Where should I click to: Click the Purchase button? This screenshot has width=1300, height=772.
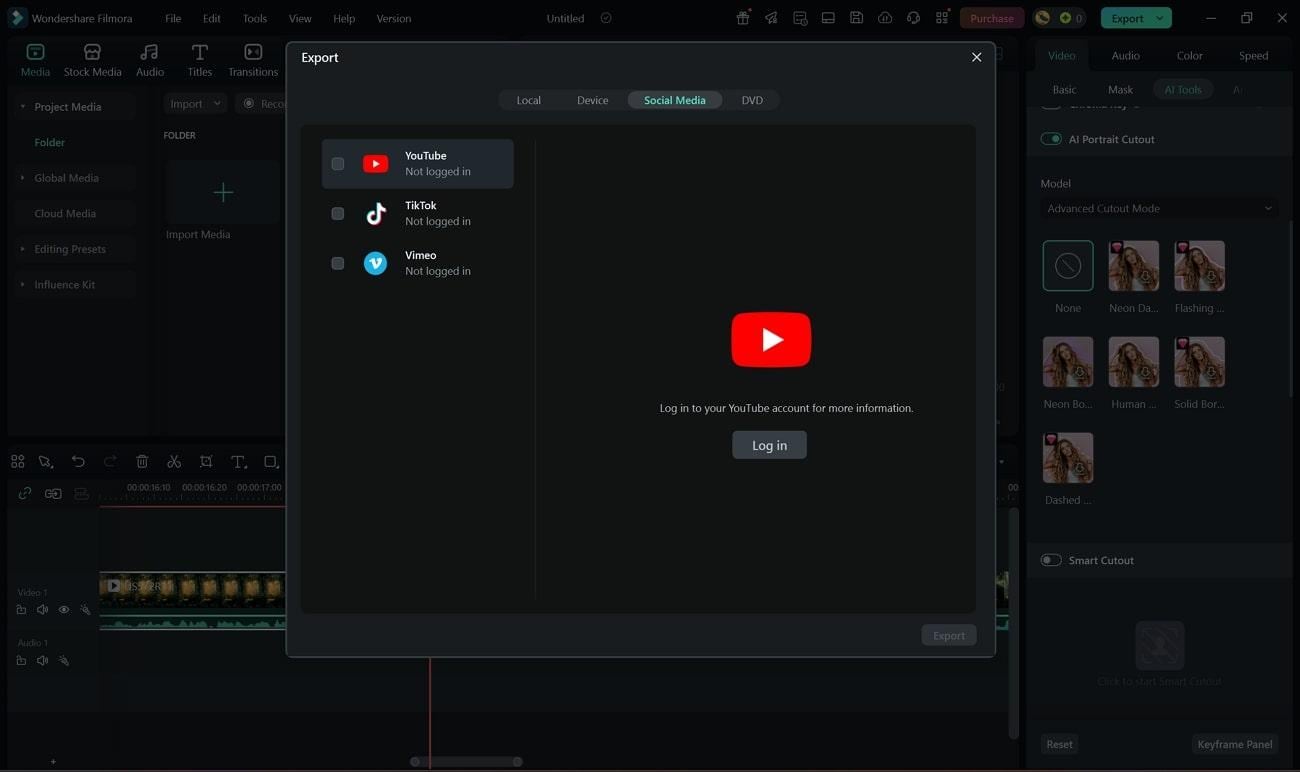992,18
